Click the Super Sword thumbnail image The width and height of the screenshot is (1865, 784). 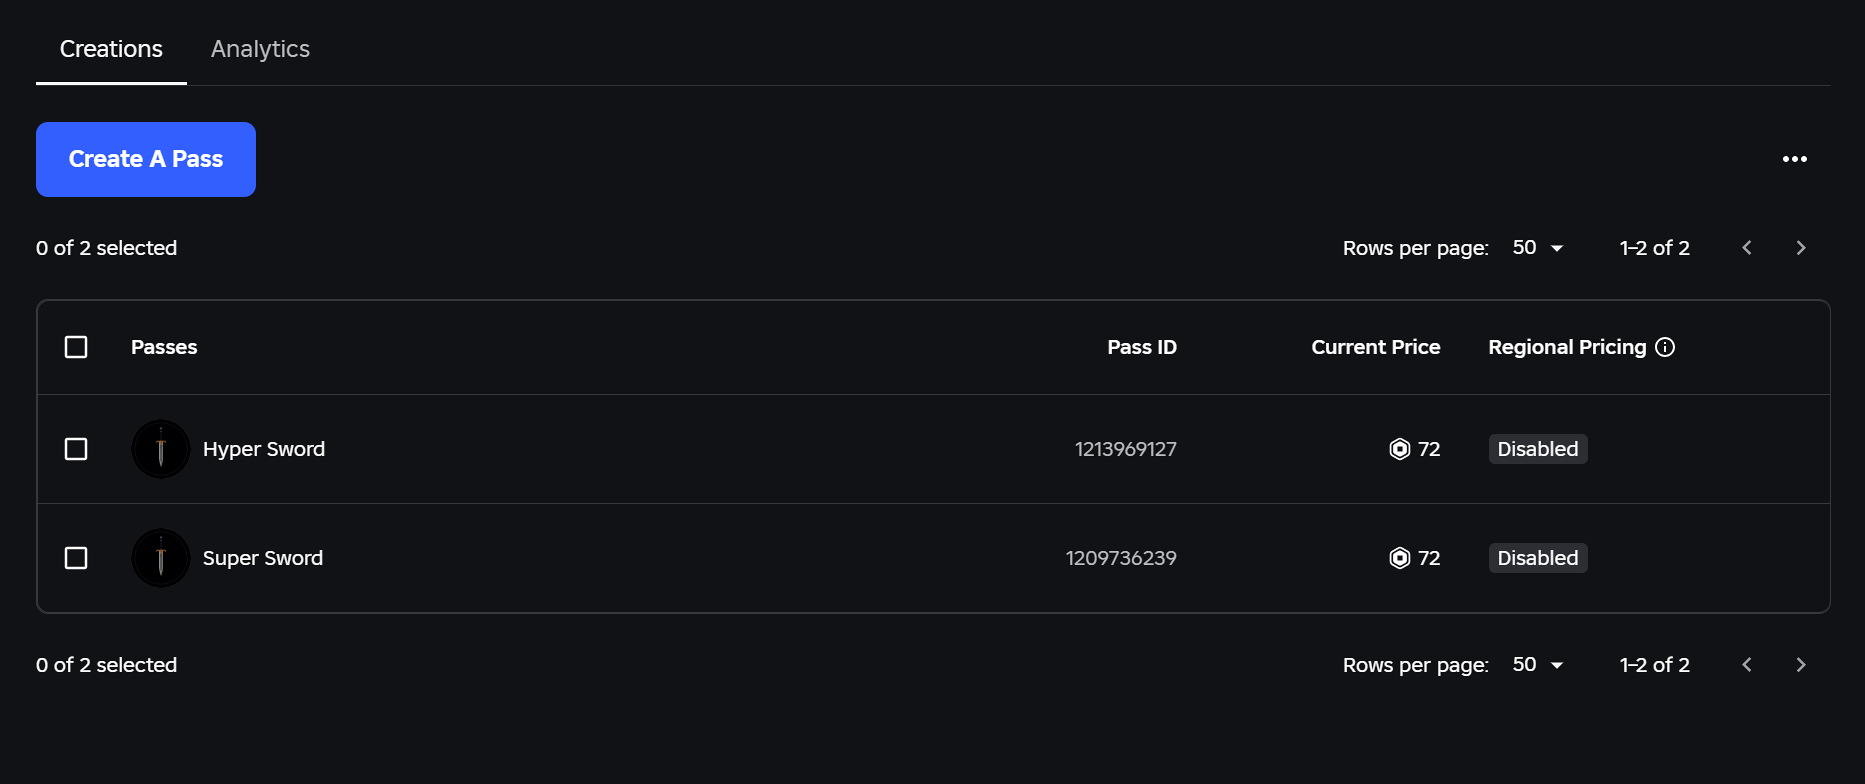(161, 558)
